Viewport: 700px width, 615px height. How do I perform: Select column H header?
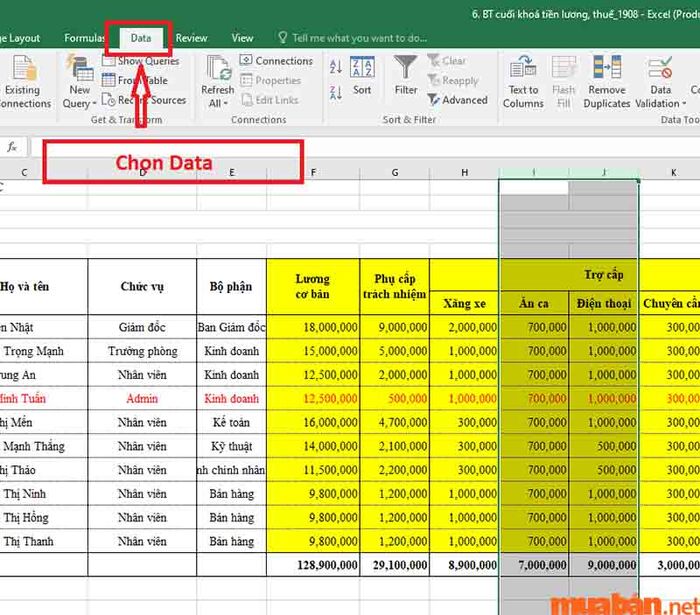click(464, 172)
